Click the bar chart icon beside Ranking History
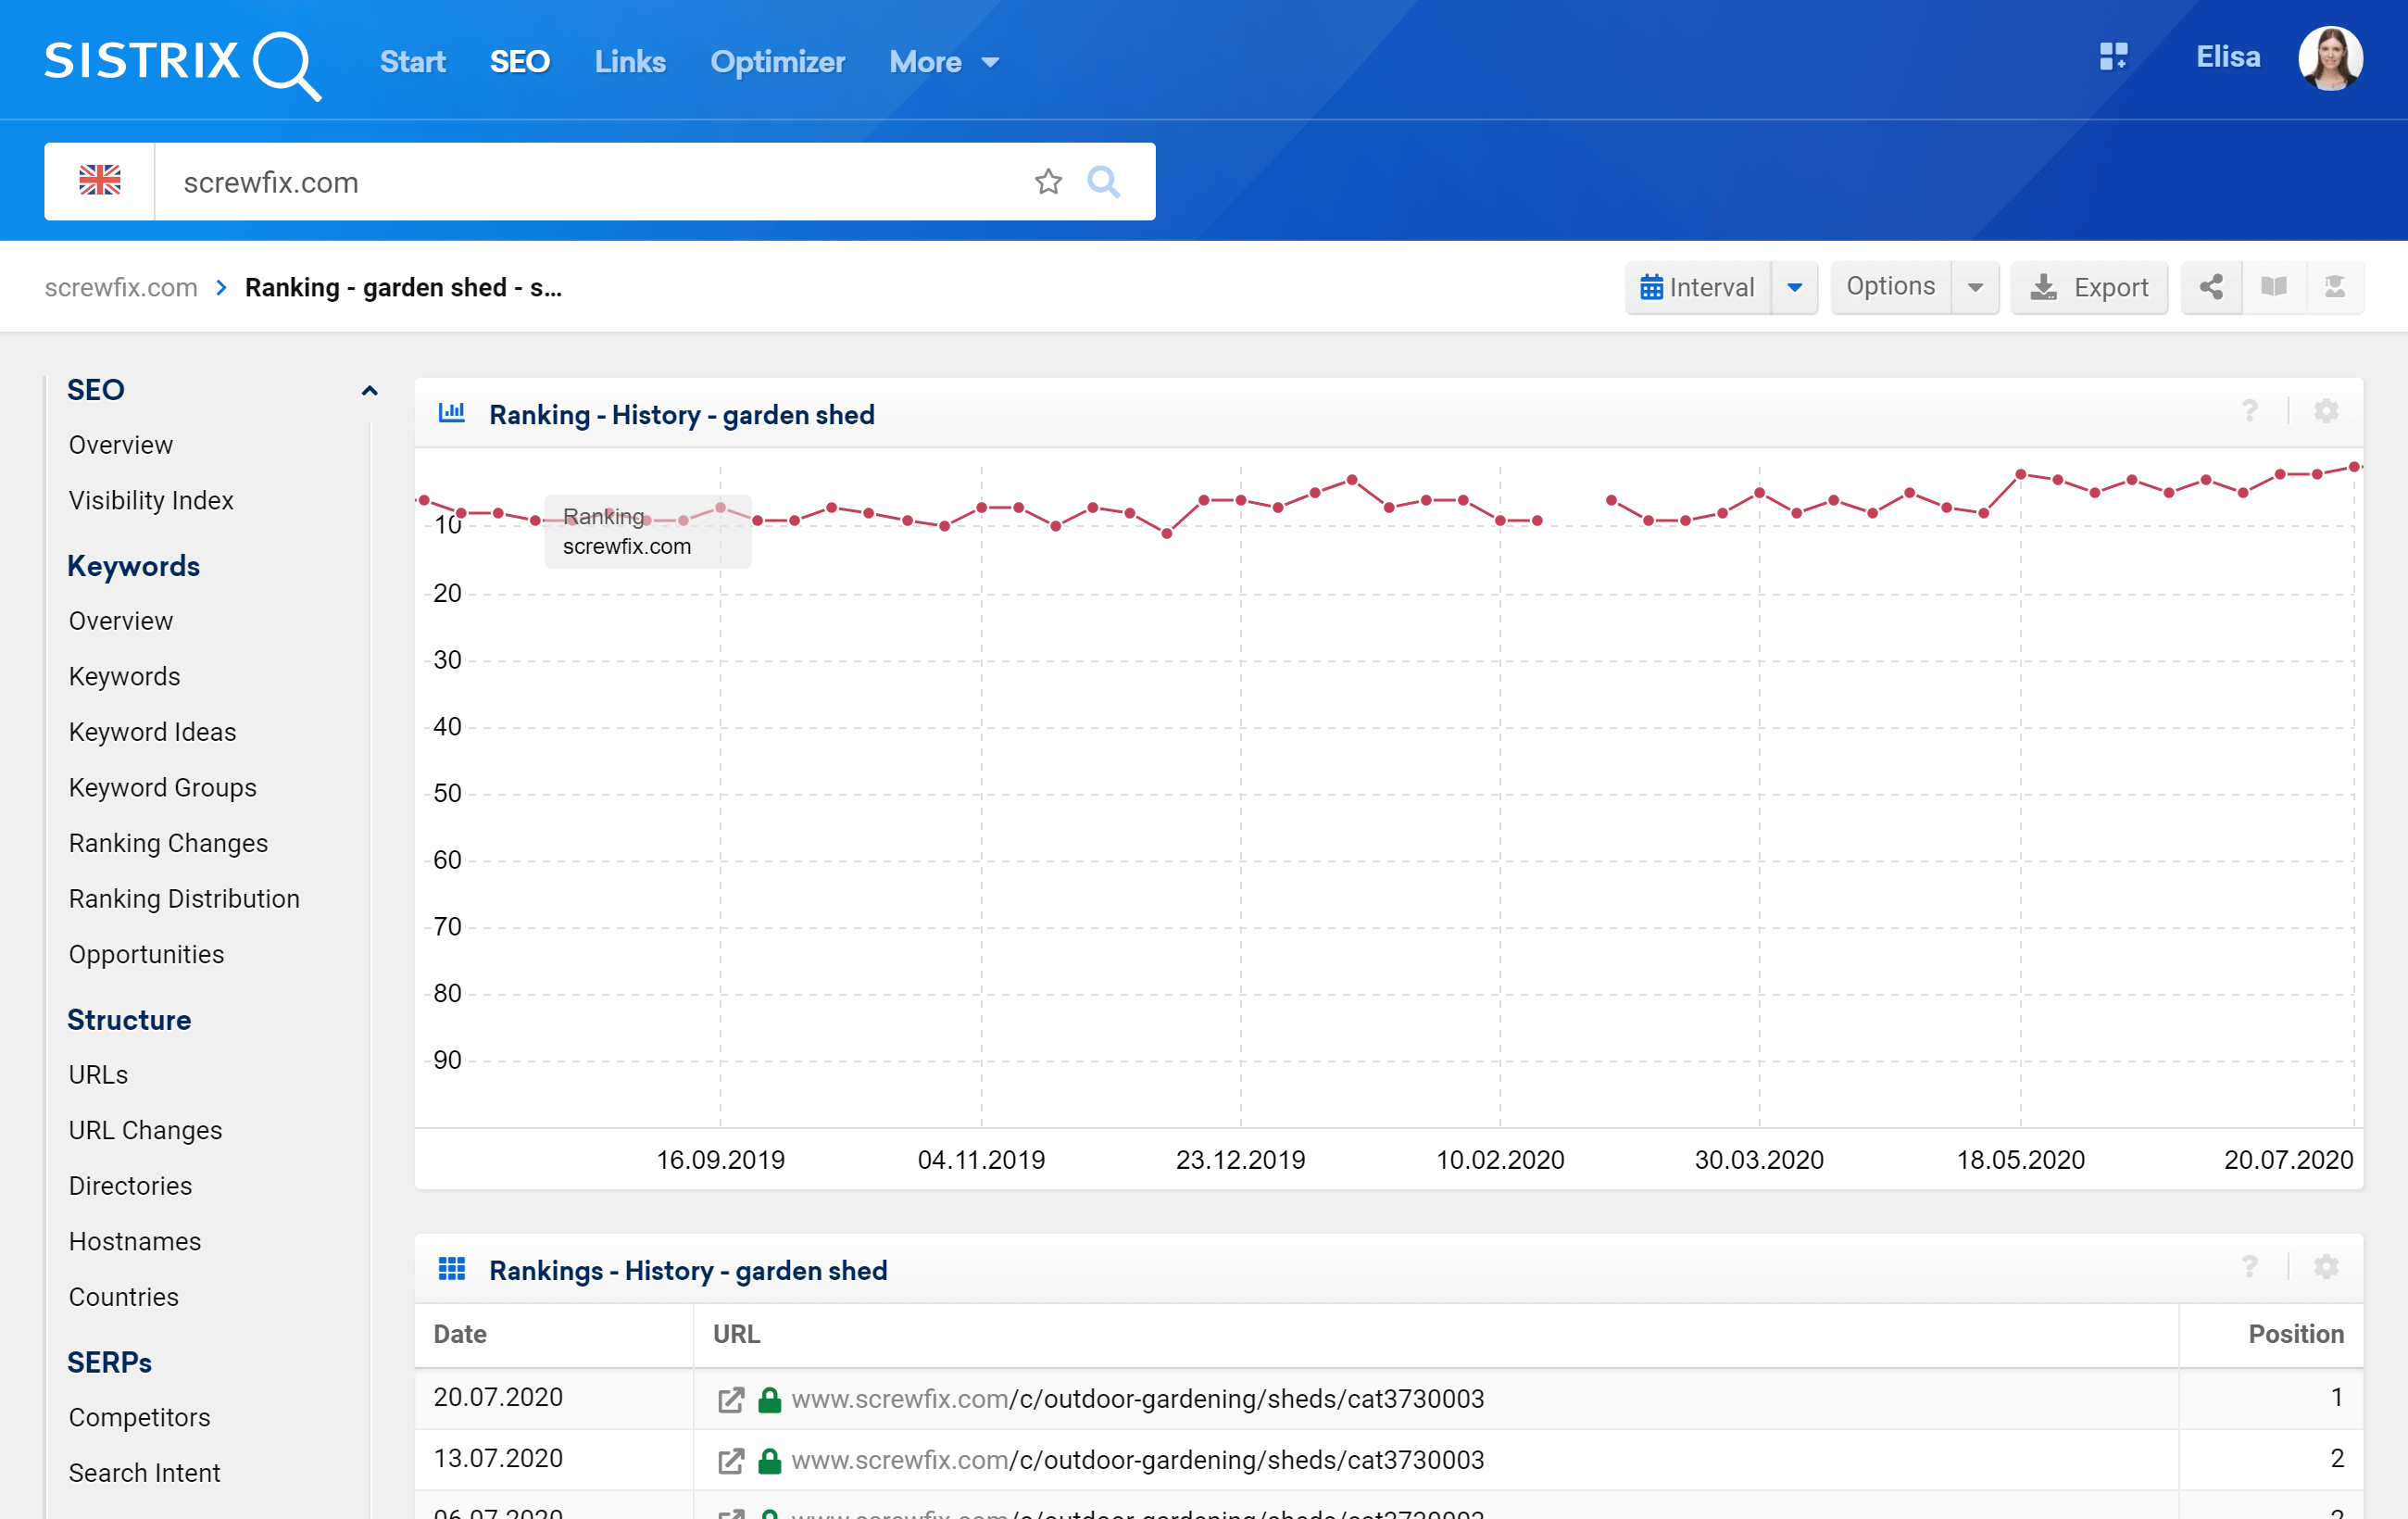Viewport: 2408px width, 1519px height. pos(452,413)
